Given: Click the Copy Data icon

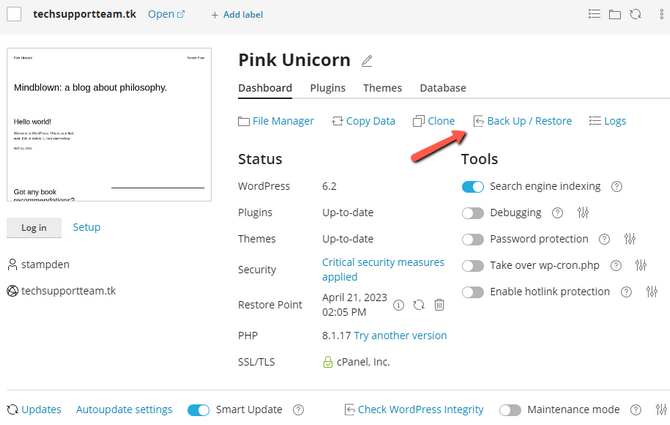Looking at the screenshot, I should pos(337,121).
